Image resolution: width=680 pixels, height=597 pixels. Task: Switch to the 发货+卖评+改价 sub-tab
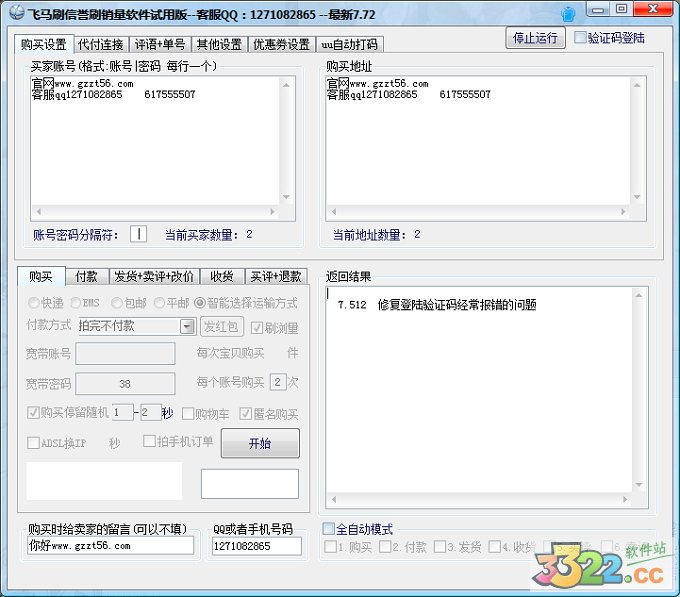(154, 276)
